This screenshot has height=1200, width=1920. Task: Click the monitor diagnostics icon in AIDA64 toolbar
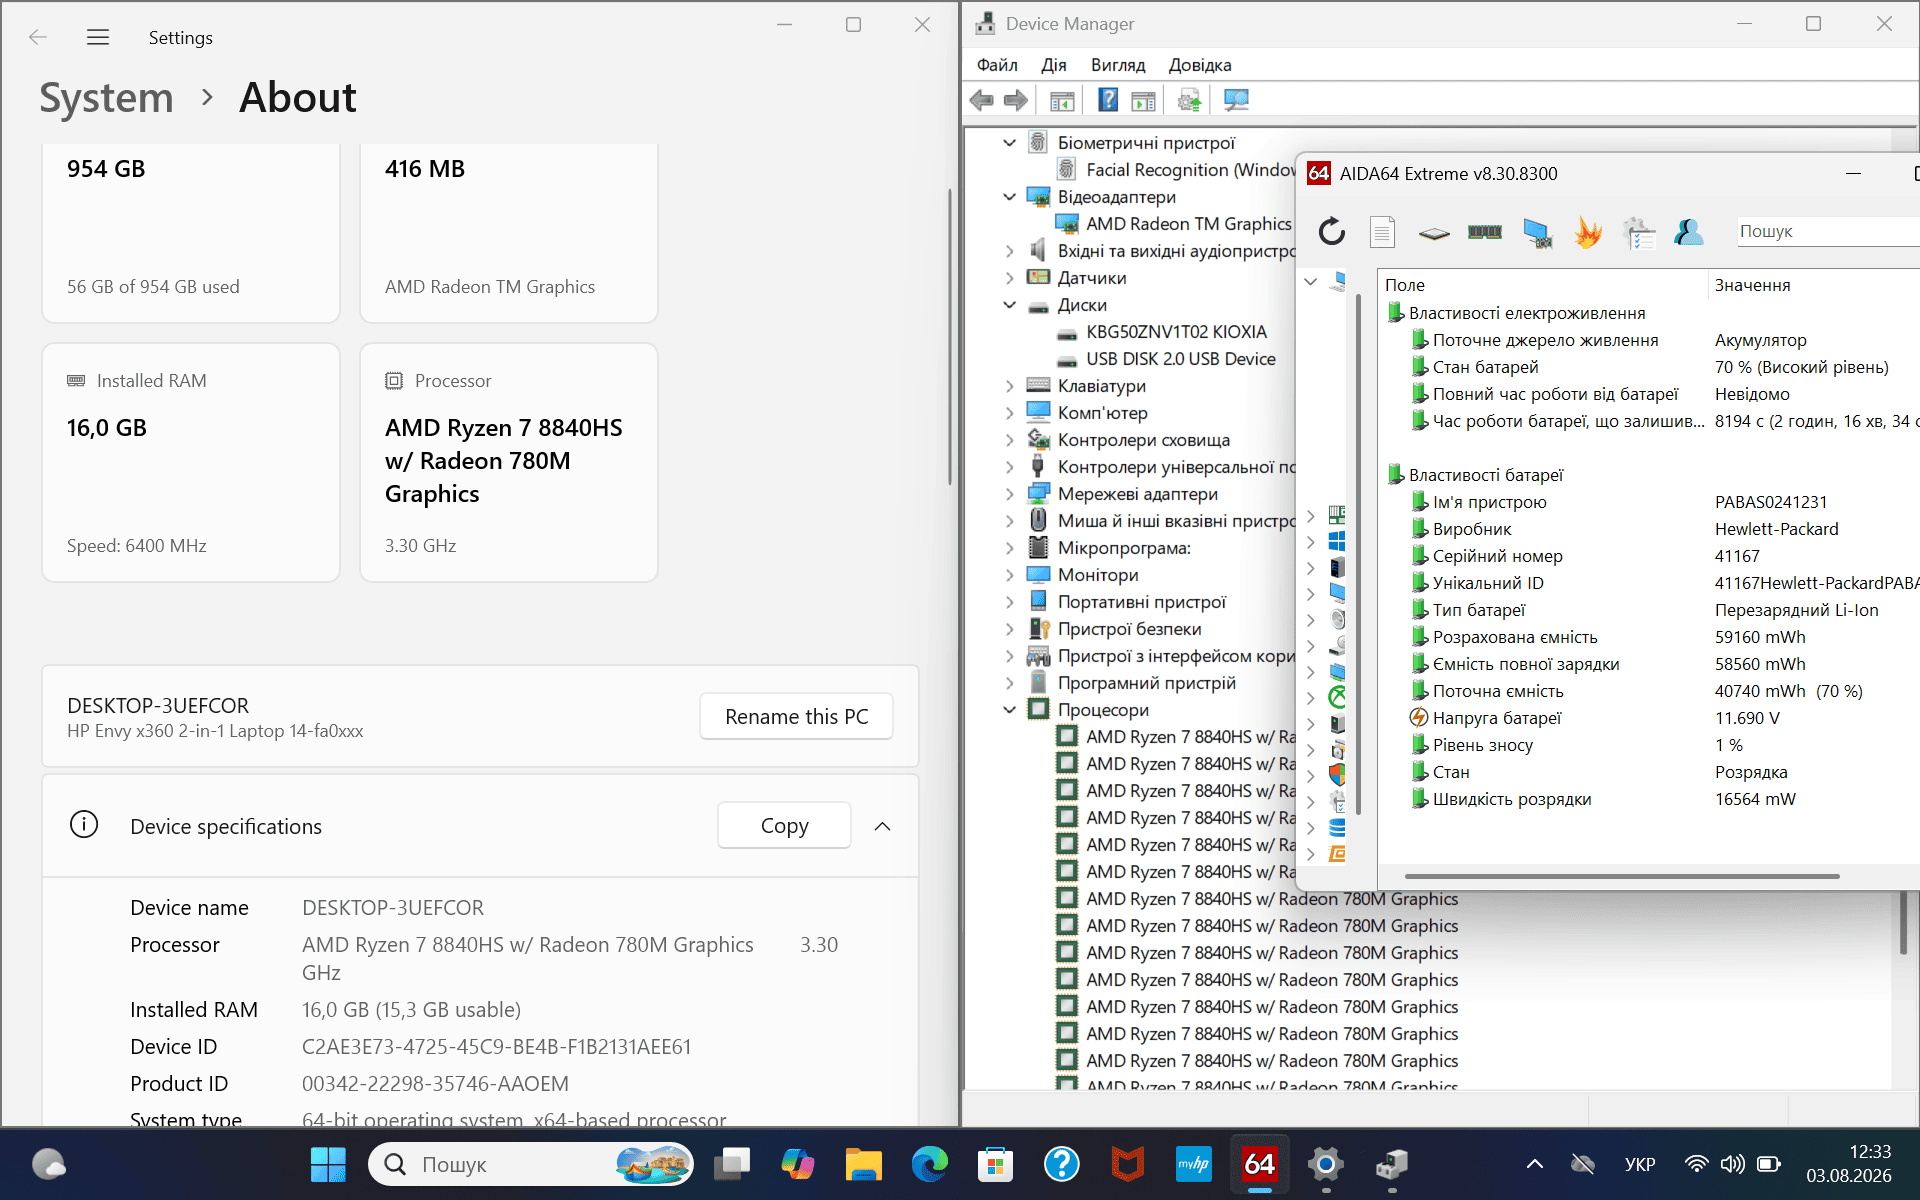pyautogui.click(x=1537, y=232)
